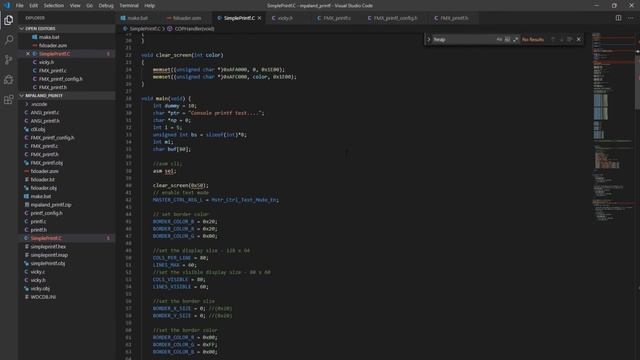The height and width of the screenshot is (360, 640).
Task: Toggle Use Regular Expression in find widget
Action: pos(516,40)
